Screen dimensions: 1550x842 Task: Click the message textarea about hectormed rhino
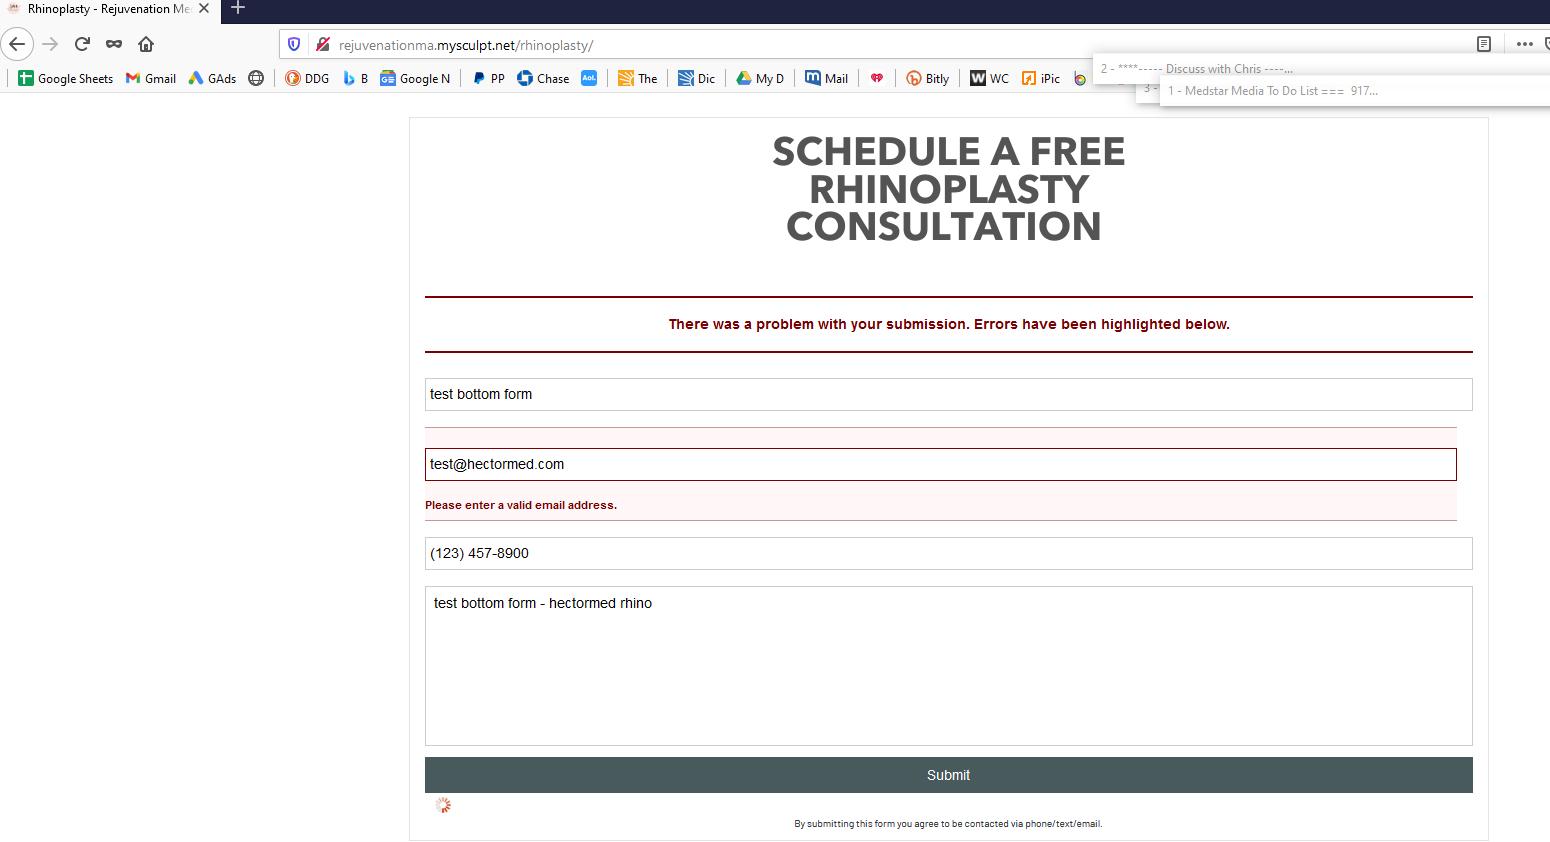[x=948, y=666]
